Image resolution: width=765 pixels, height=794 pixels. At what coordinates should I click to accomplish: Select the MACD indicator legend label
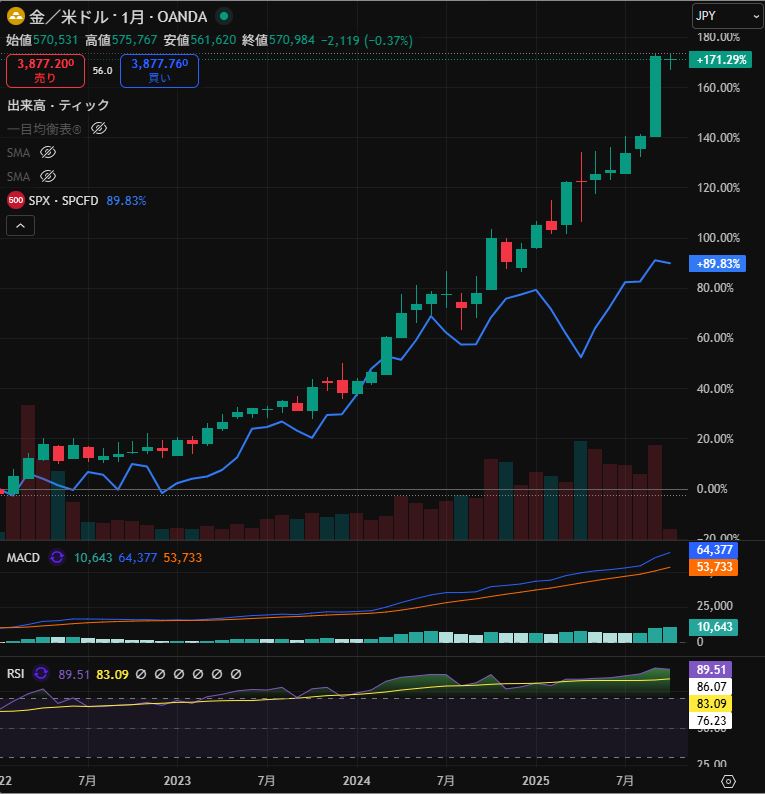point(23,557)
